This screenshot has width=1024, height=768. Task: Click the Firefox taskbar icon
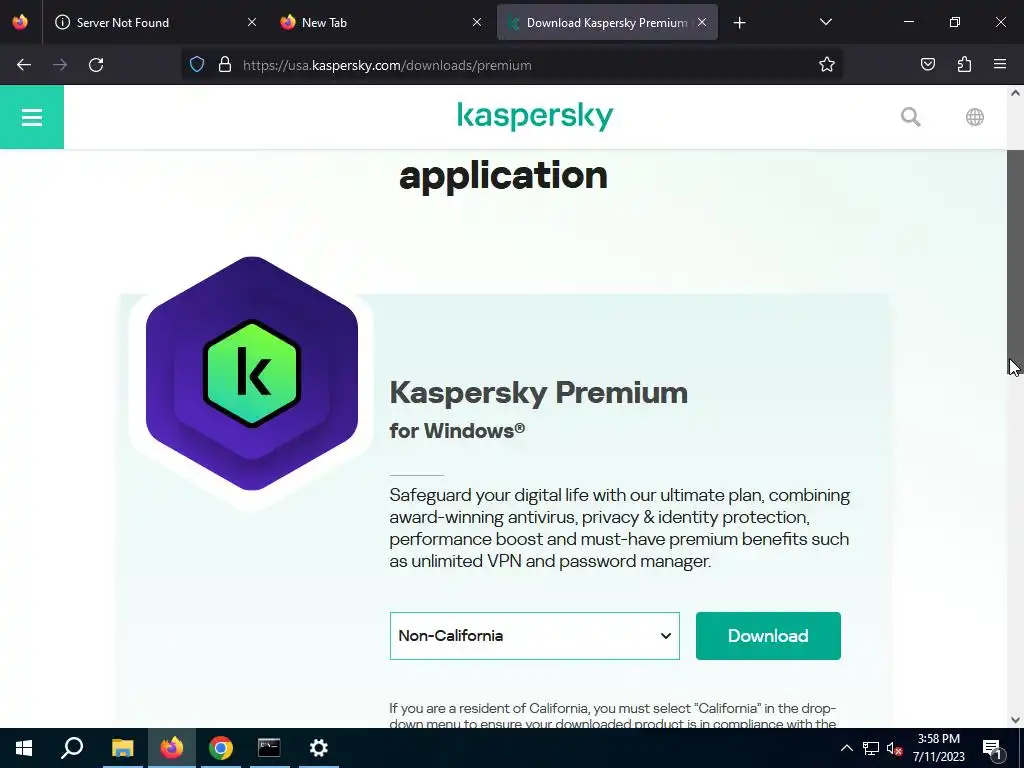172,748
